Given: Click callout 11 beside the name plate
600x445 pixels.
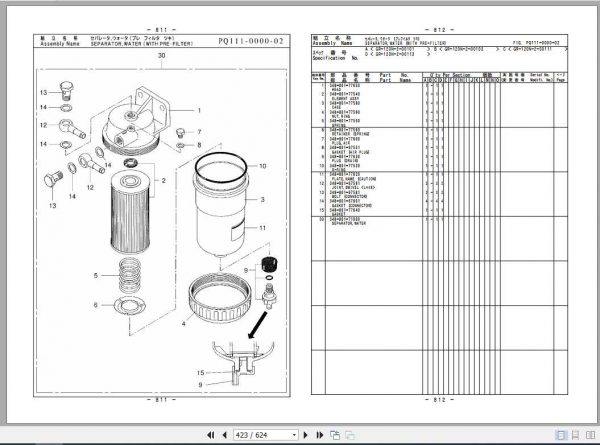Looking at the screenshot, I should point(262,228).
